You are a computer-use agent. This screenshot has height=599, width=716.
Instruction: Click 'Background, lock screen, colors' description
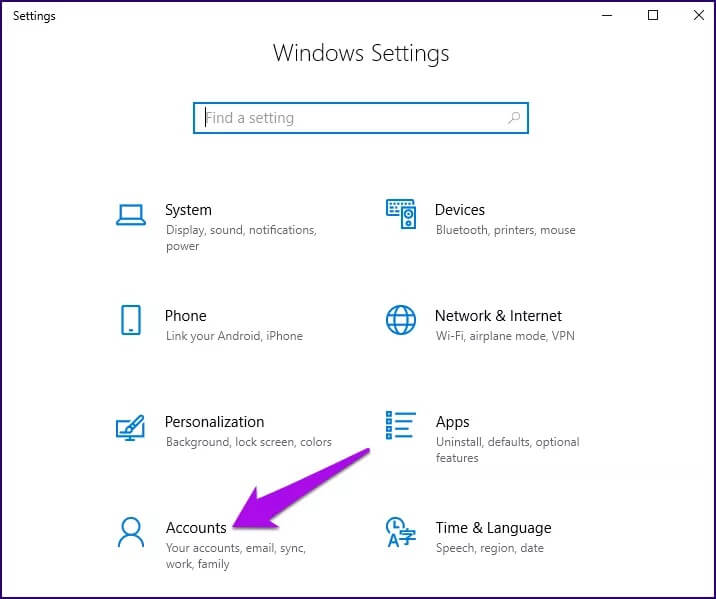coord(249,442)
